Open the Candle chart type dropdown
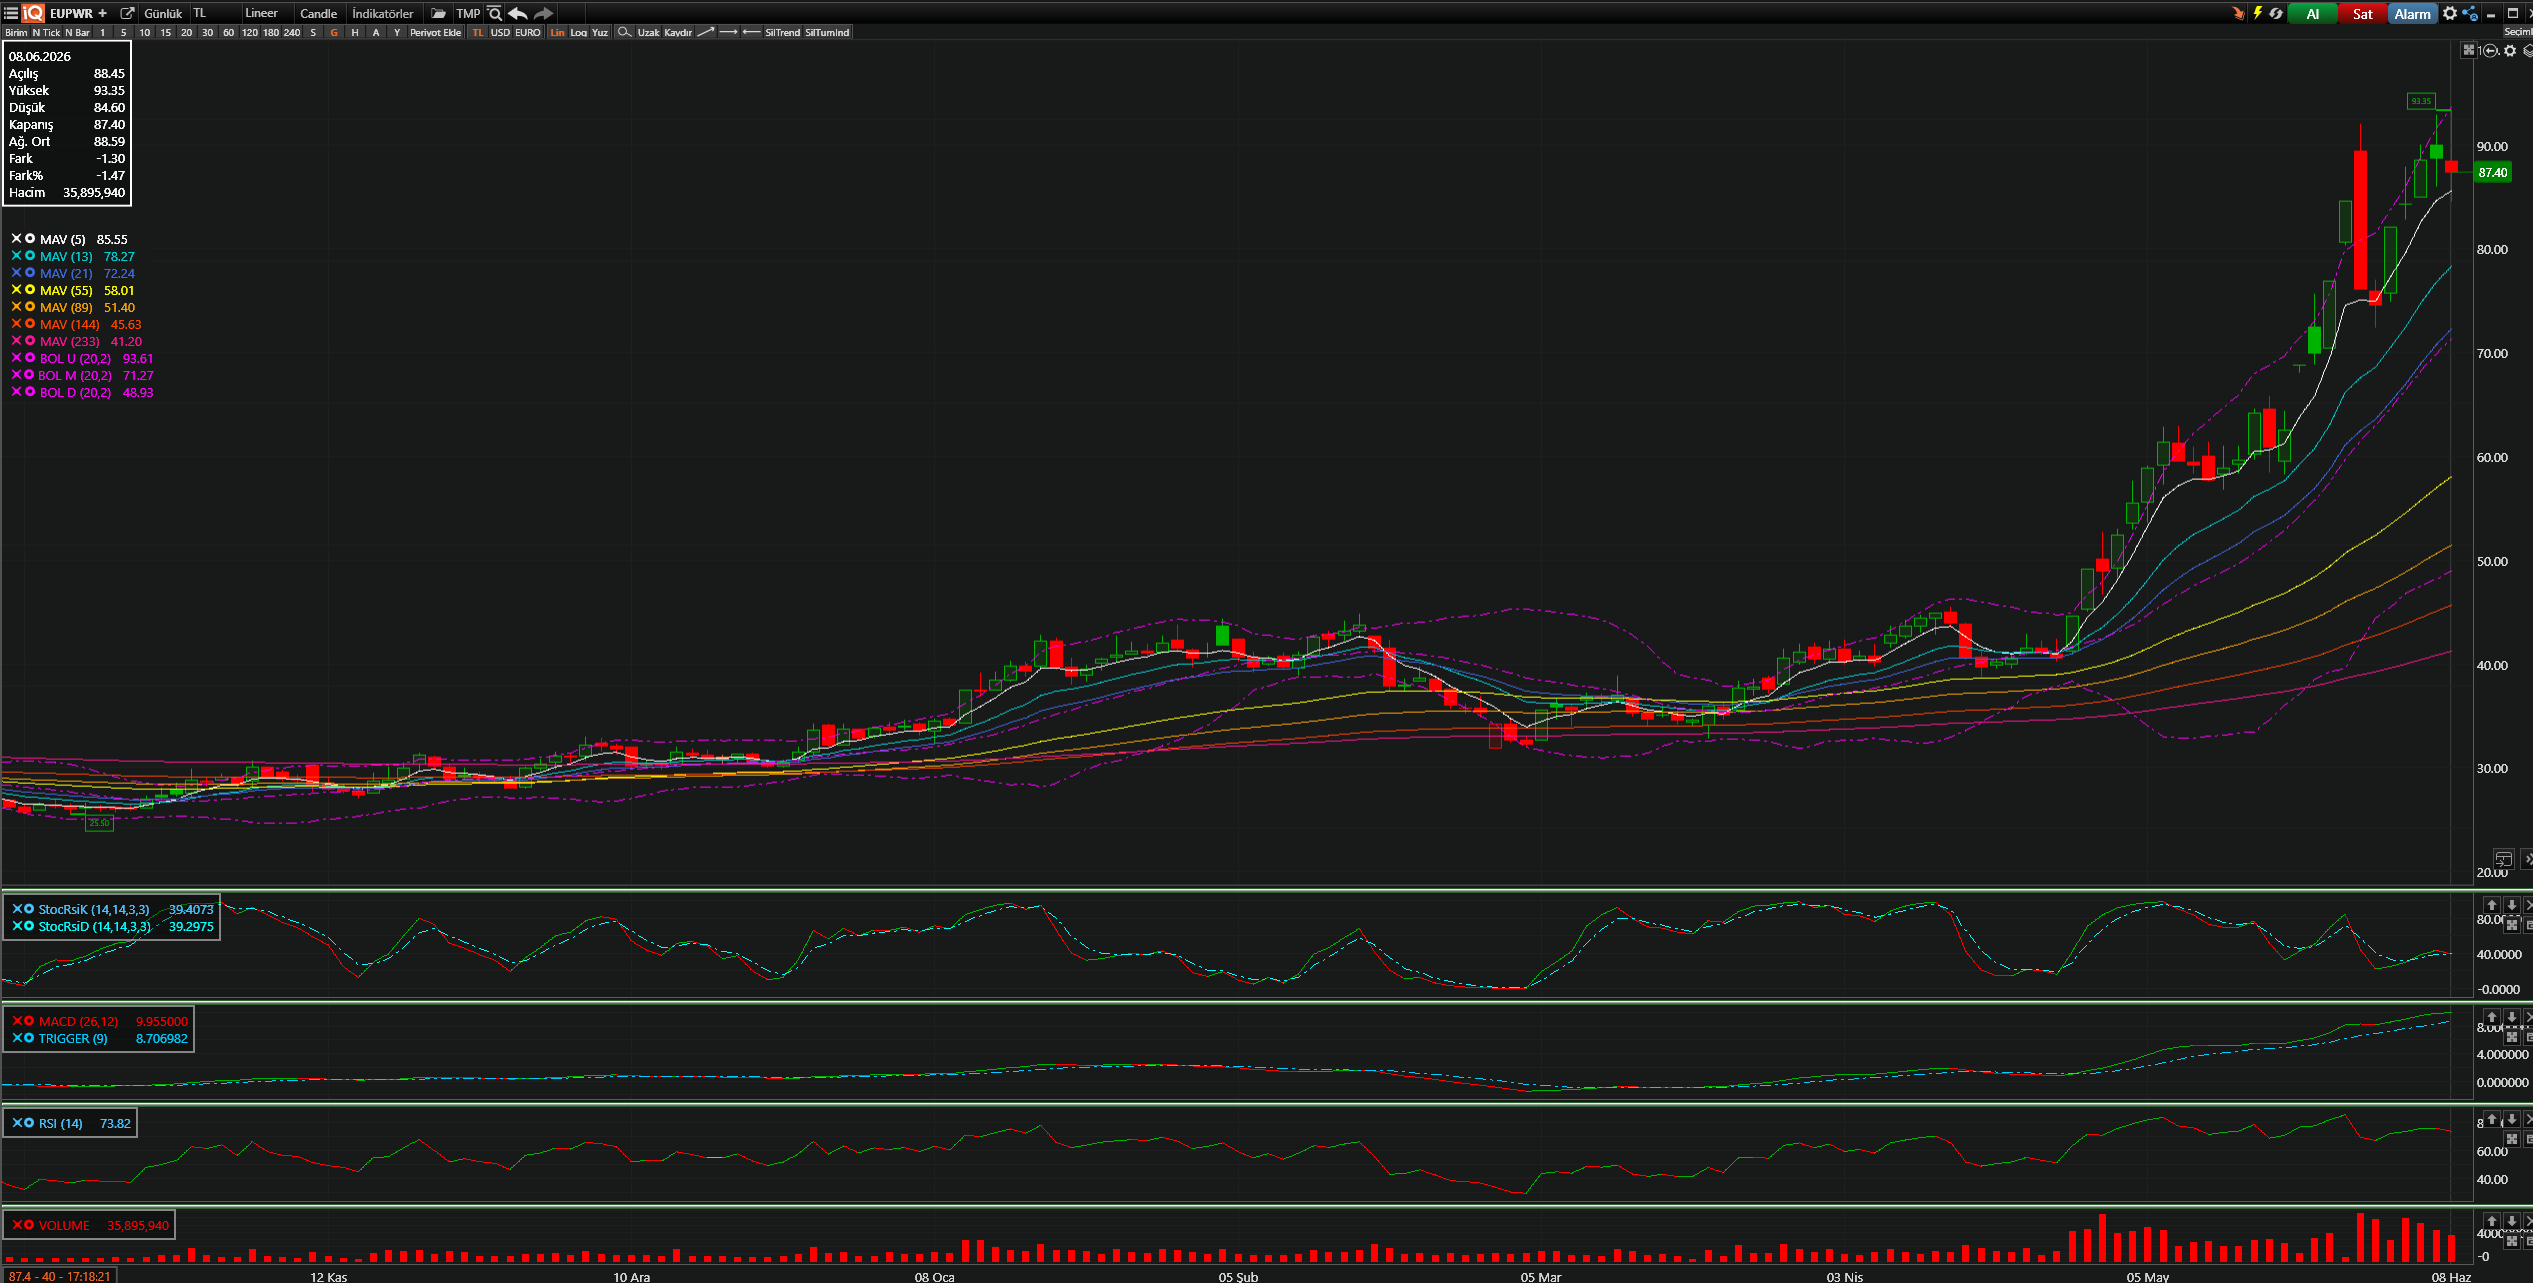The width and height of the screenshot is (2533, 1283). [x=319, y=13]
